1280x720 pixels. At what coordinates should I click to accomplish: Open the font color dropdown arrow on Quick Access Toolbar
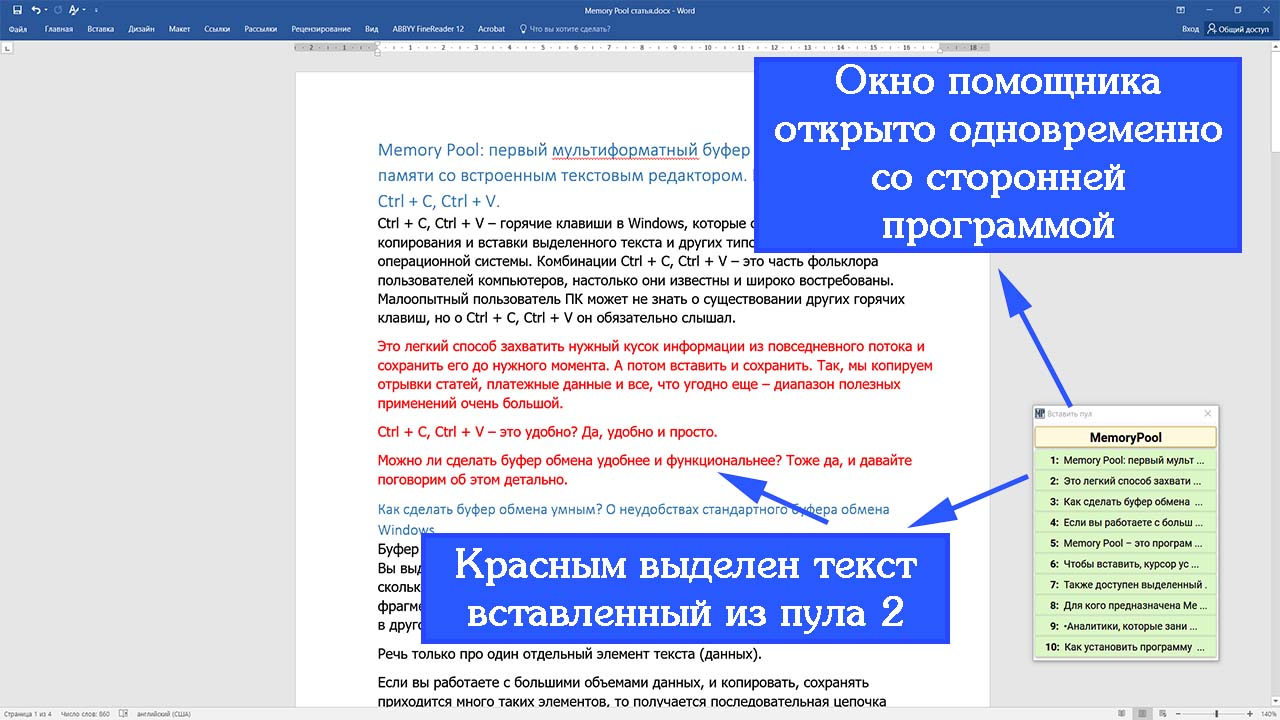click(x=85, y=10)
